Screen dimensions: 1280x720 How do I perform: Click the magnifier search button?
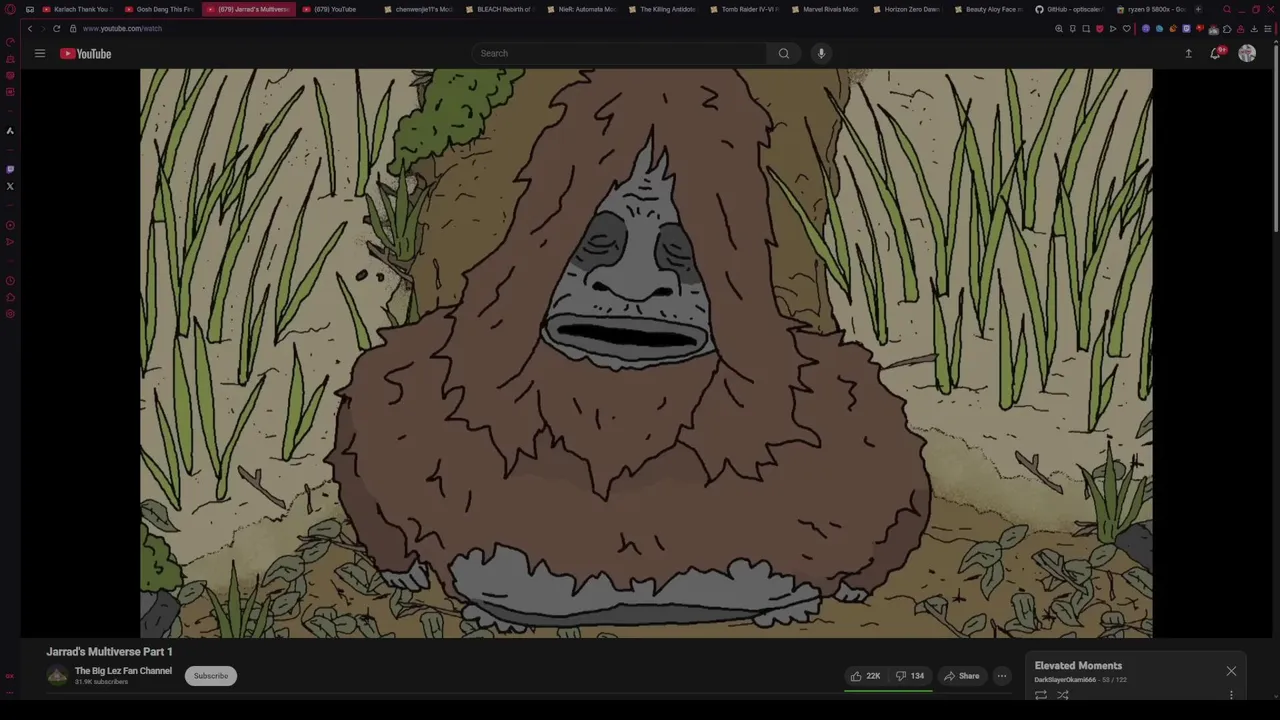tap(784, 53)
